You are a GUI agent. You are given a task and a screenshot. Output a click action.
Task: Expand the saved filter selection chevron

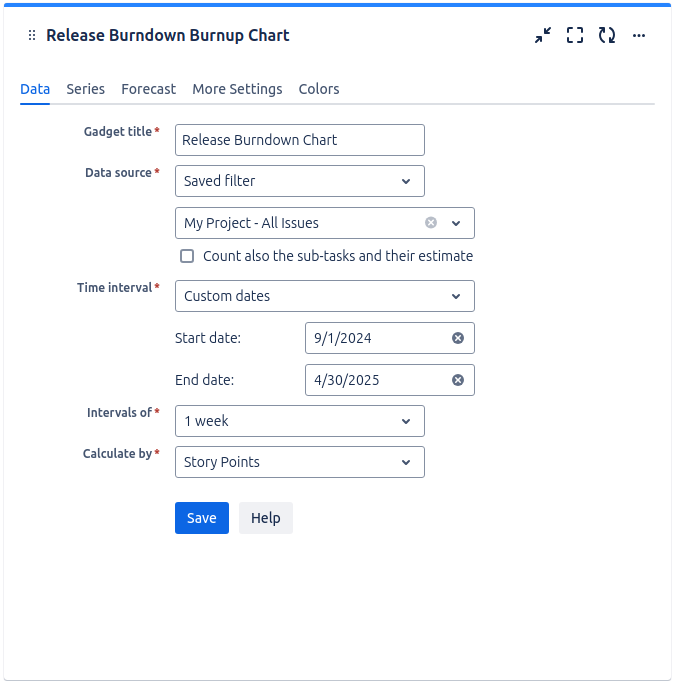click(456, 223)
